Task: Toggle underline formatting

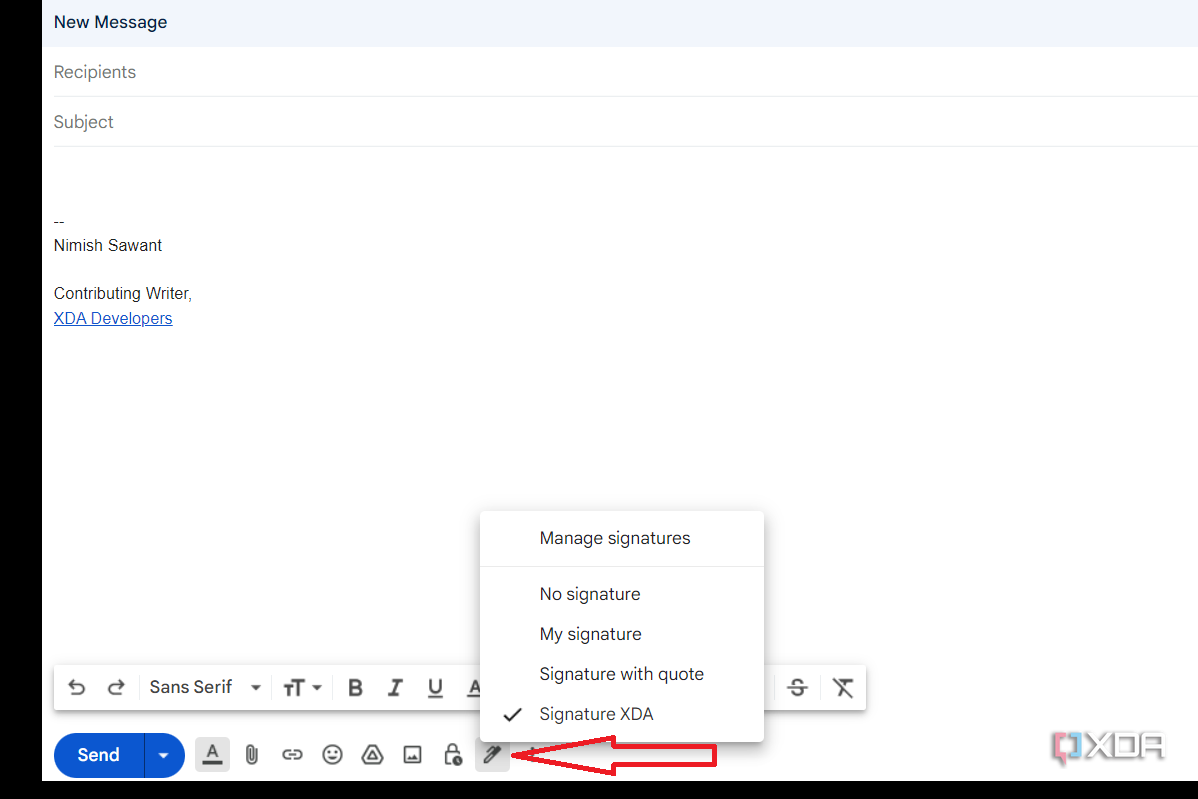Action: point(435,687)
